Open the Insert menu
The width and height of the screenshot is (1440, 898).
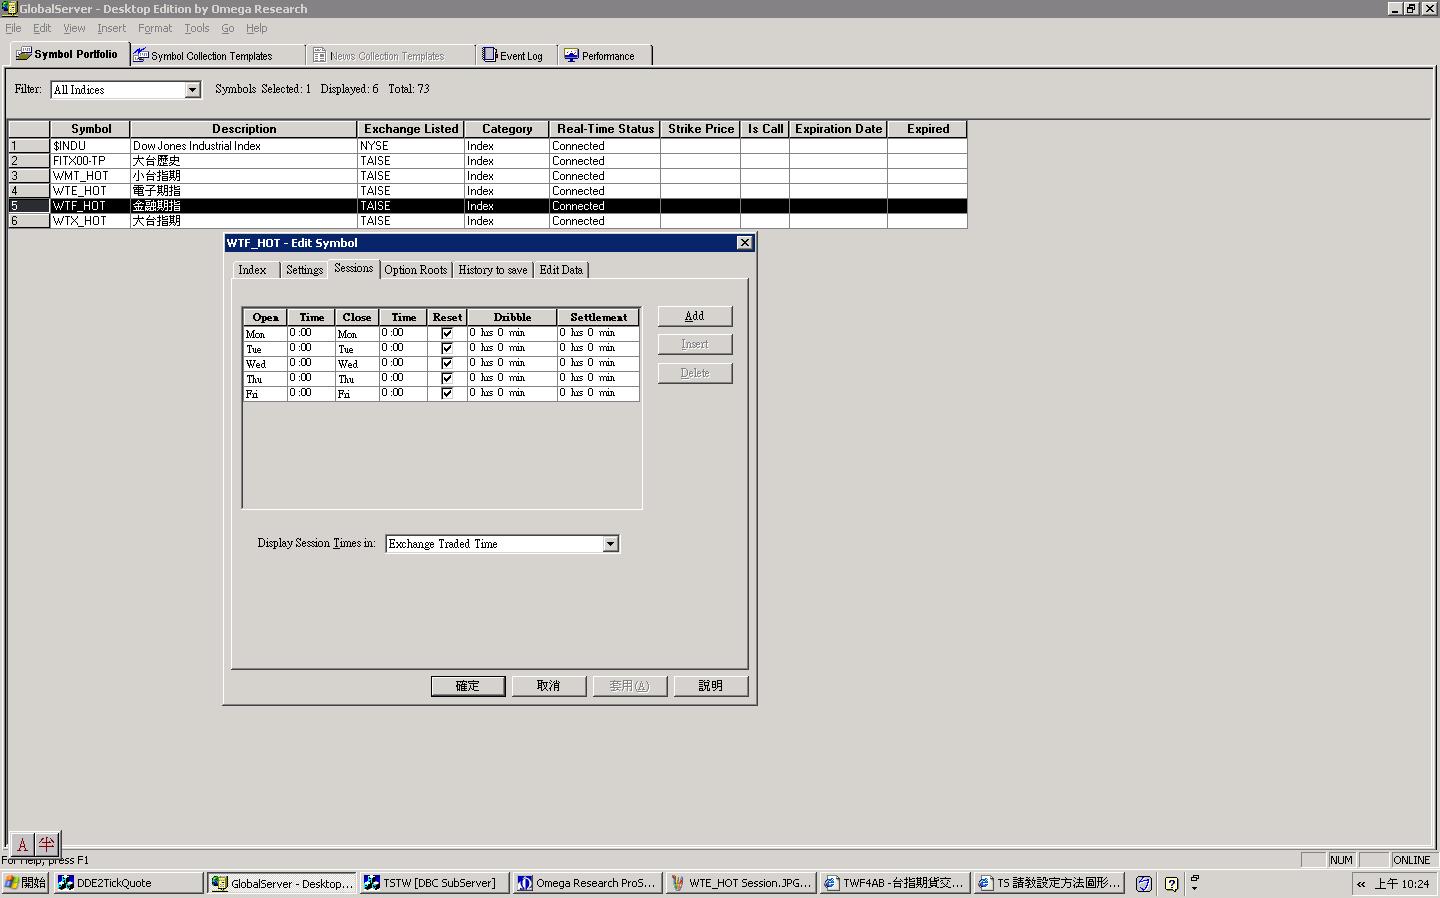(x=112, y=28)
